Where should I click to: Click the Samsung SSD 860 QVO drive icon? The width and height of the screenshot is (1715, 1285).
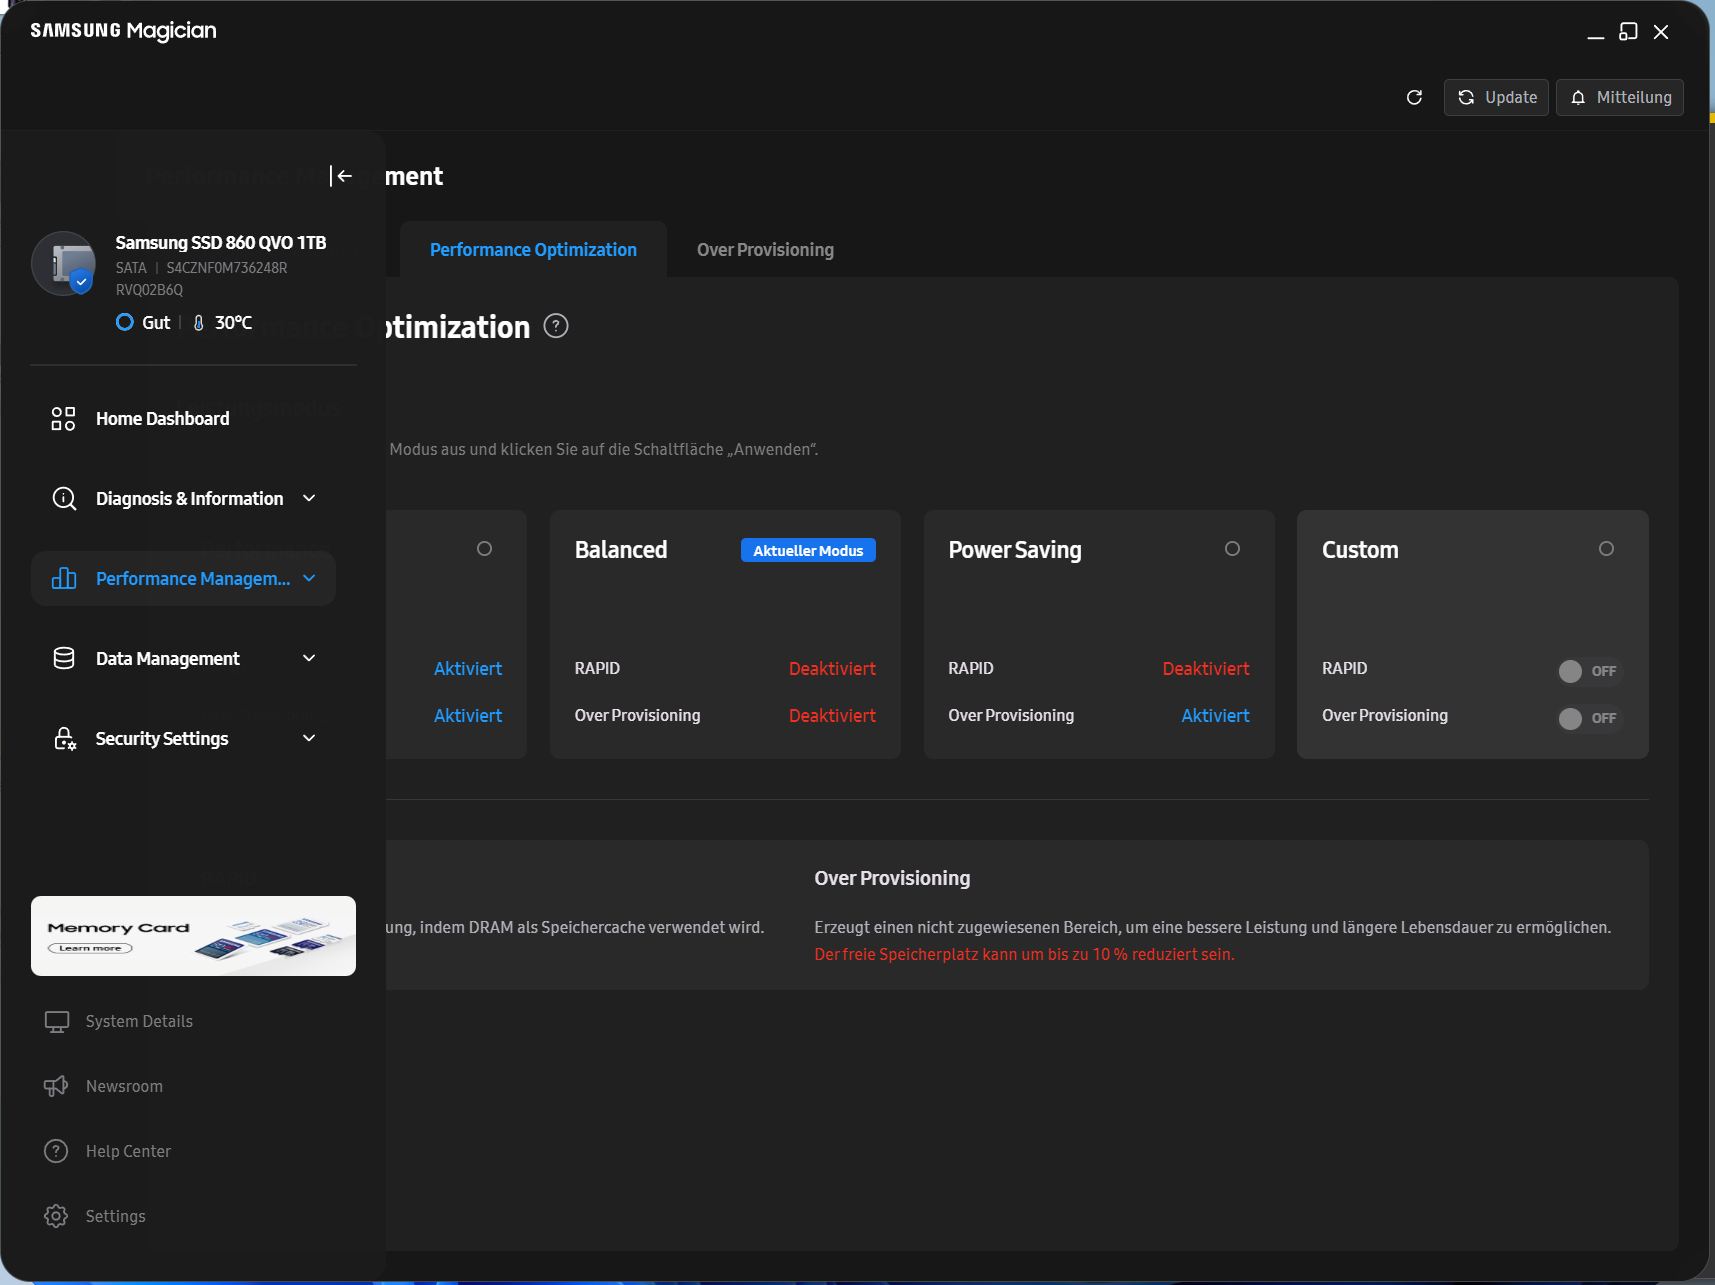click(x=64, y=264)
